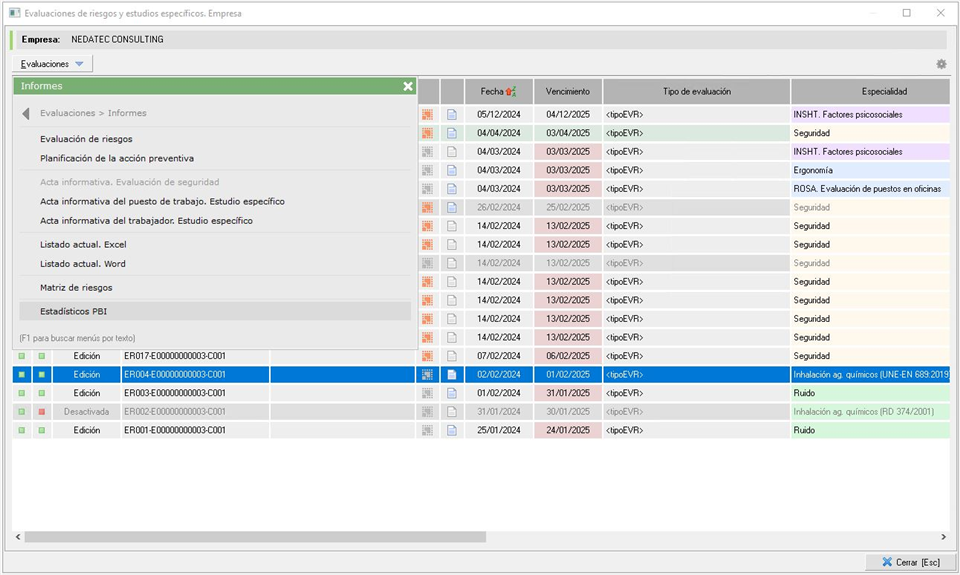The height and width of the screenshot is (575, 960).
Task: Click the sort icon in the Fecha header
Action: 512,92
